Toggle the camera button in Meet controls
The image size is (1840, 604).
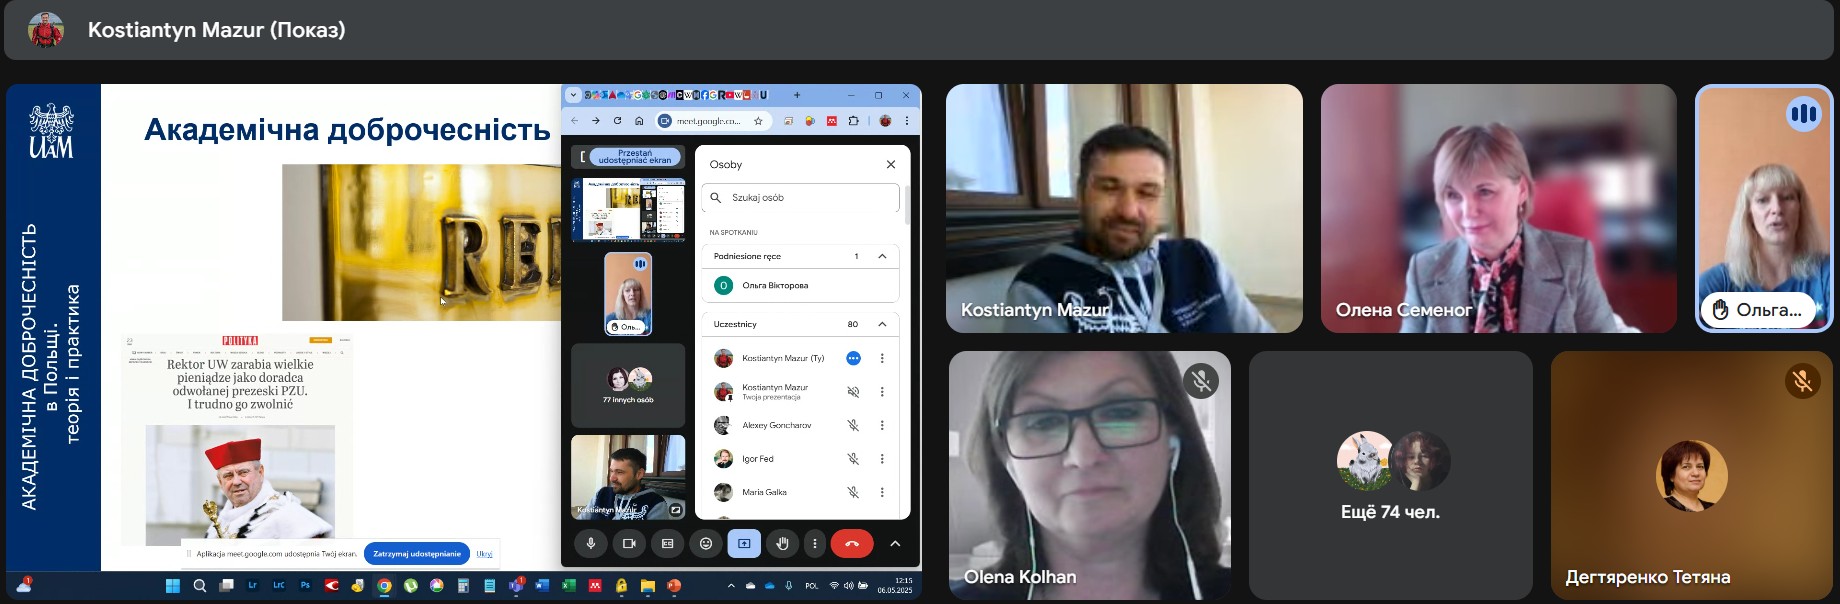pos(629,543)
